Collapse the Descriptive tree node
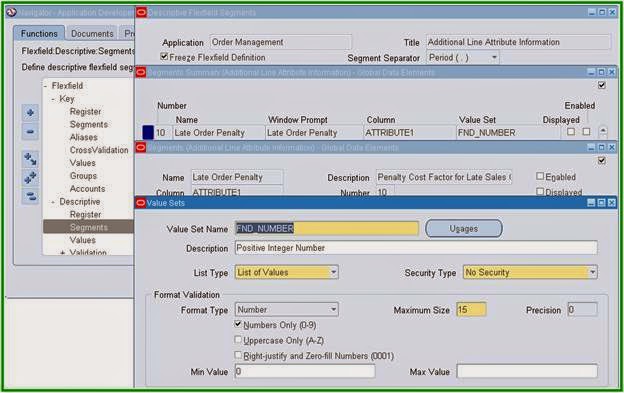Screen dimensions: 624x393 click(53, 202)
